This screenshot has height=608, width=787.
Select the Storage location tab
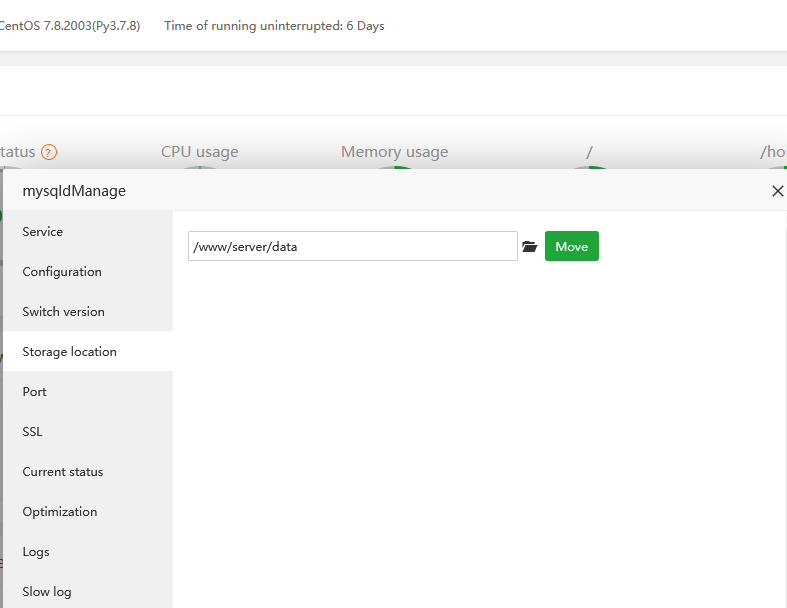(70, 351)
